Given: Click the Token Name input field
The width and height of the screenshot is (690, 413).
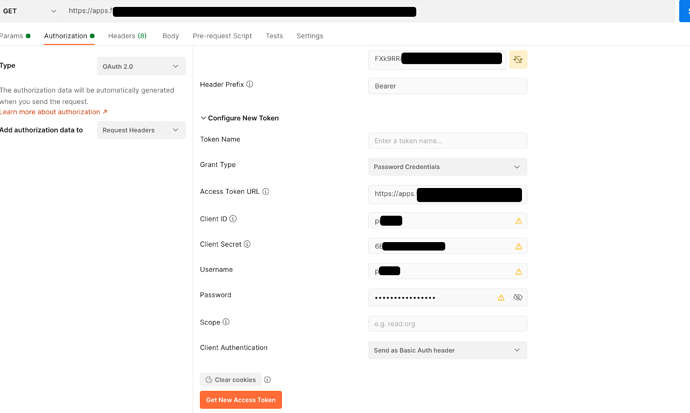Looking at the screenshot, I should coord(448,141).
